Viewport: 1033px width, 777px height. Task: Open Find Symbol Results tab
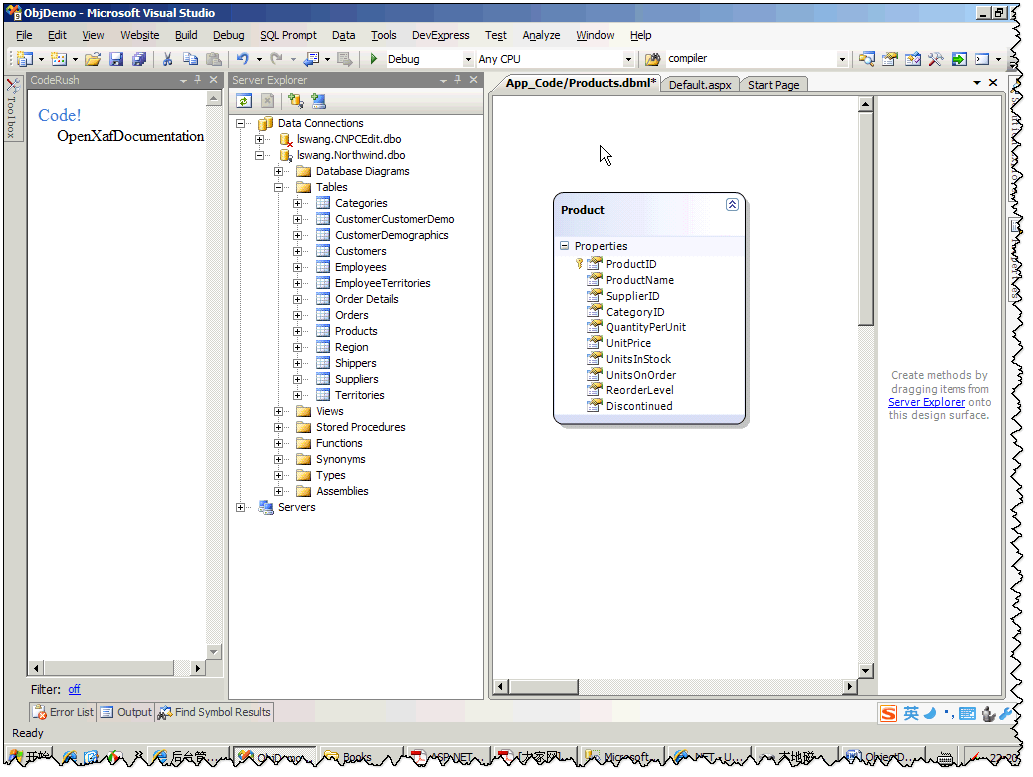(x=214, y=712)
